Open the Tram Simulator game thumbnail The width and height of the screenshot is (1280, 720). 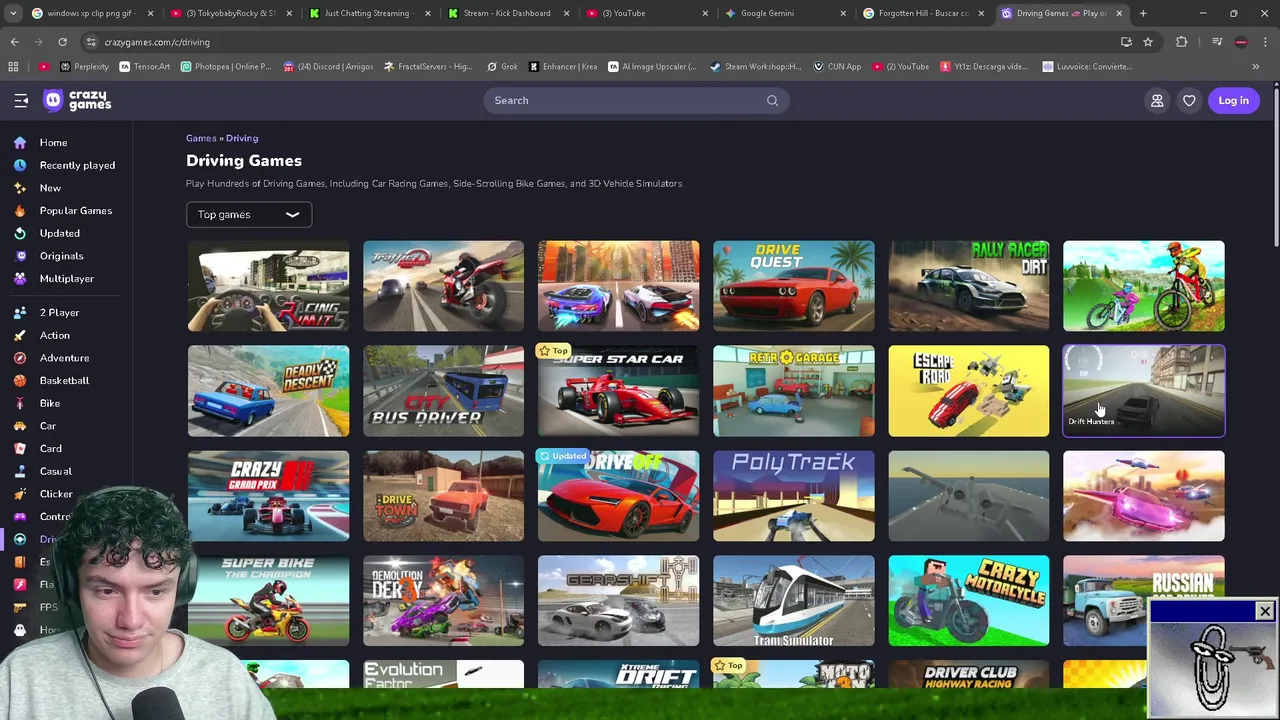793,601
